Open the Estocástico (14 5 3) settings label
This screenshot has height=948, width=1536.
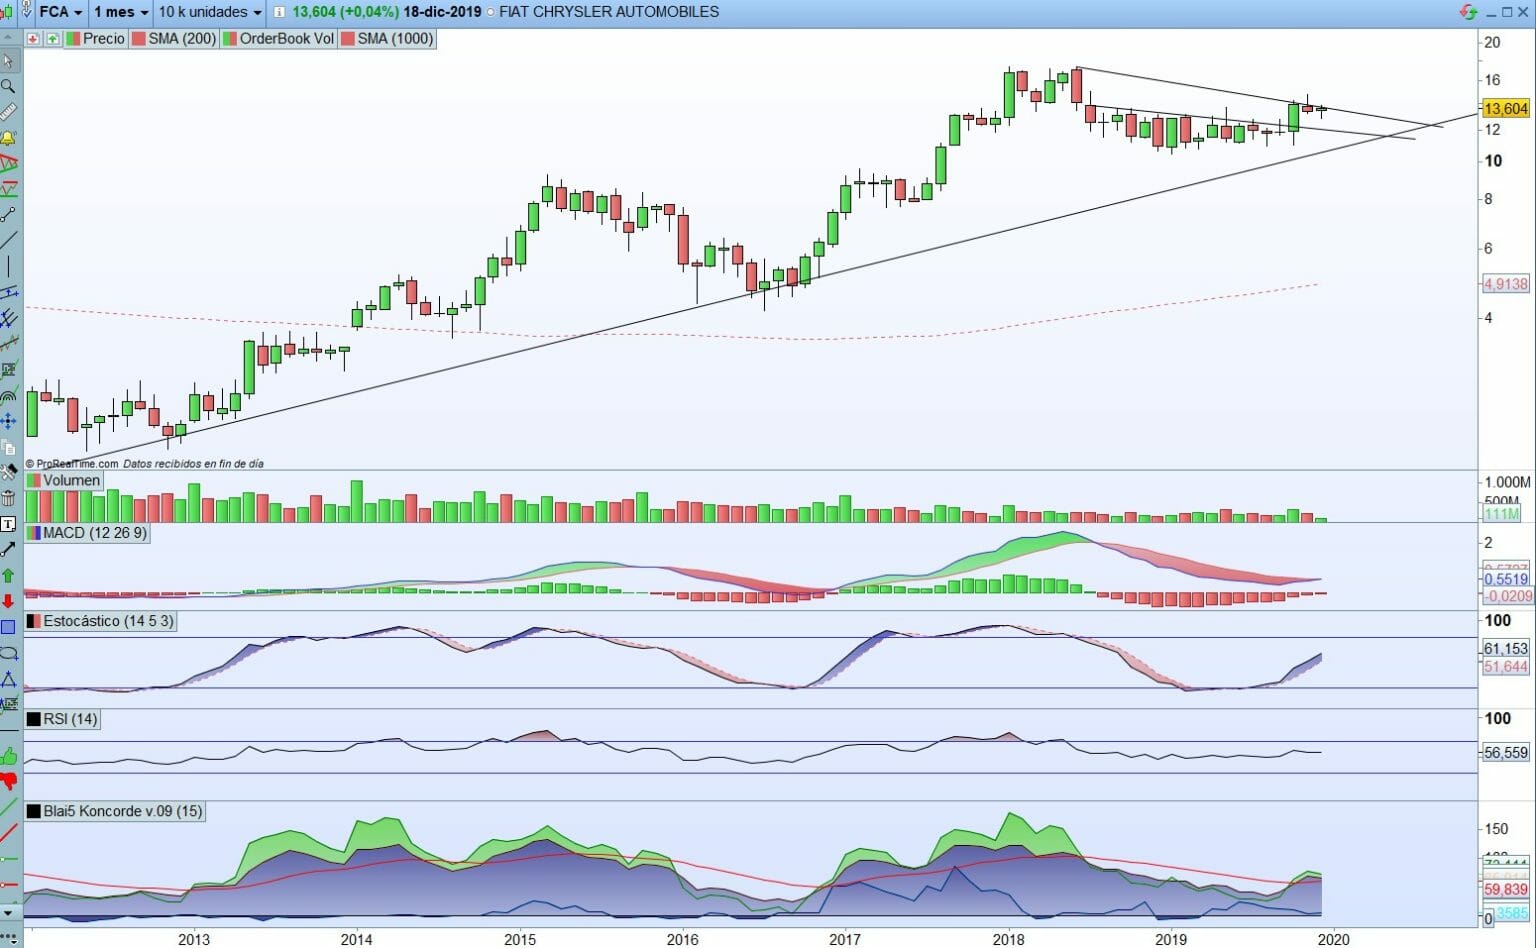[x=100, y=621]
